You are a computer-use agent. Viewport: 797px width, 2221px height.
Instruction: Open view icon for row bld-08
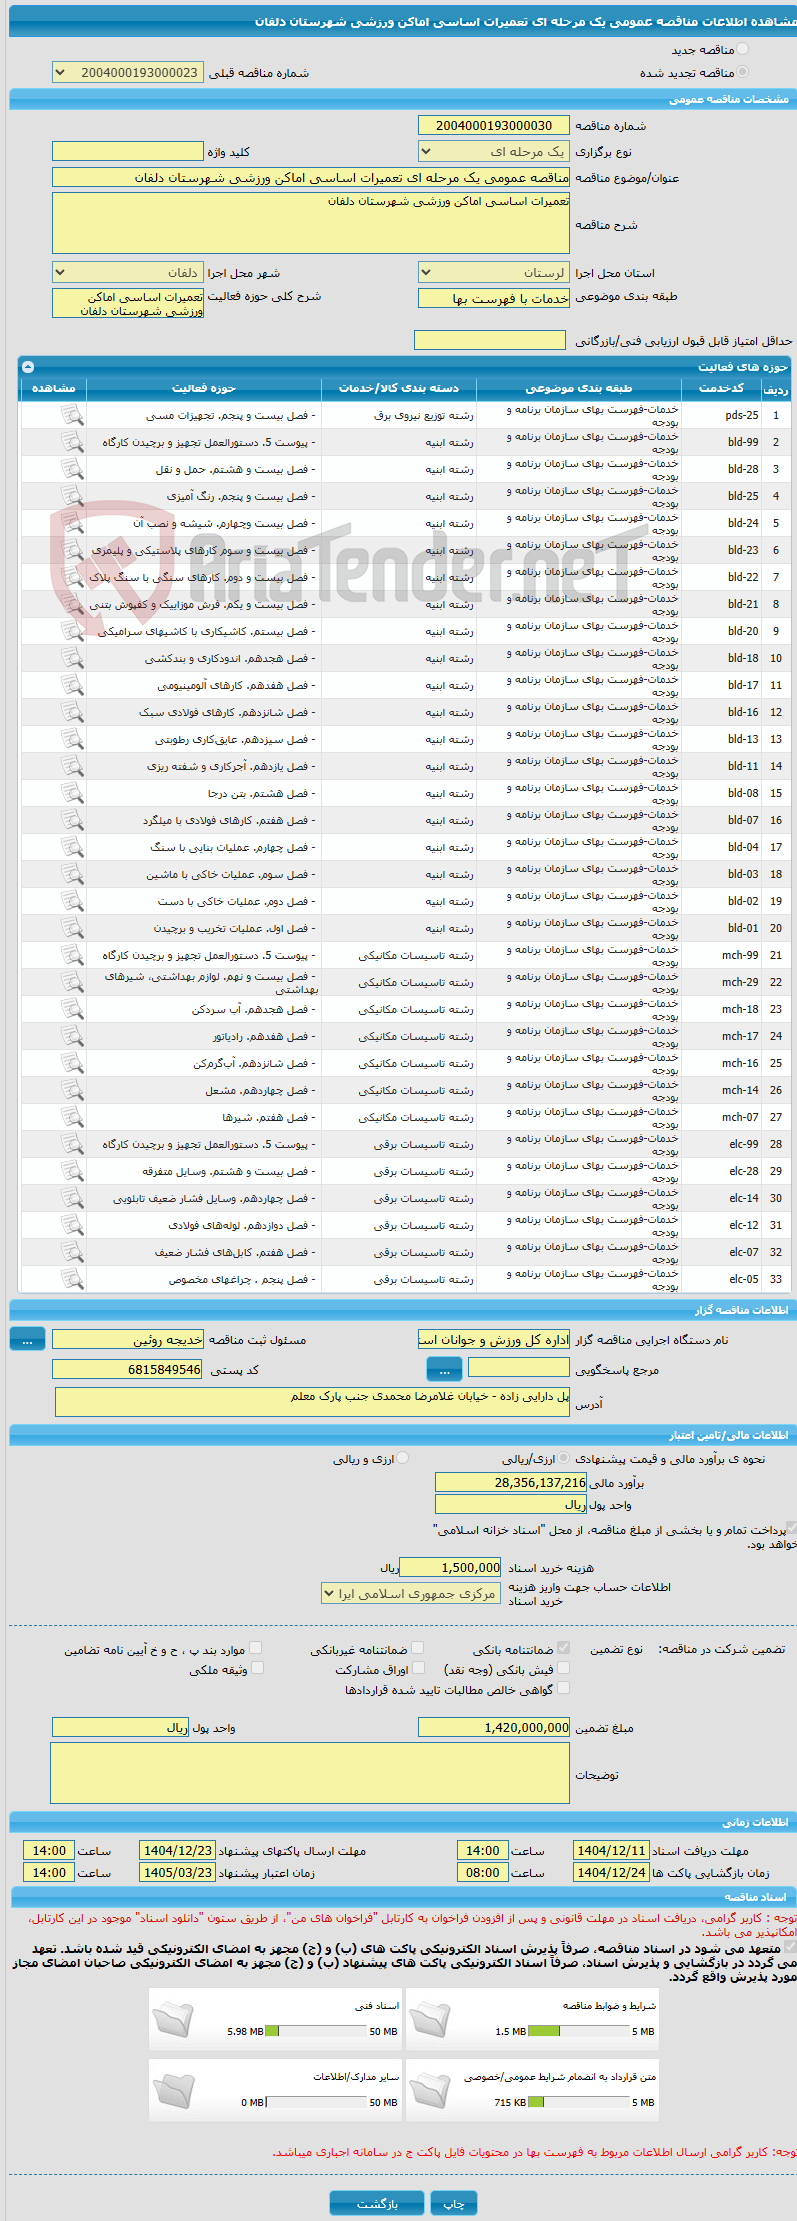(x=72, y=793)
